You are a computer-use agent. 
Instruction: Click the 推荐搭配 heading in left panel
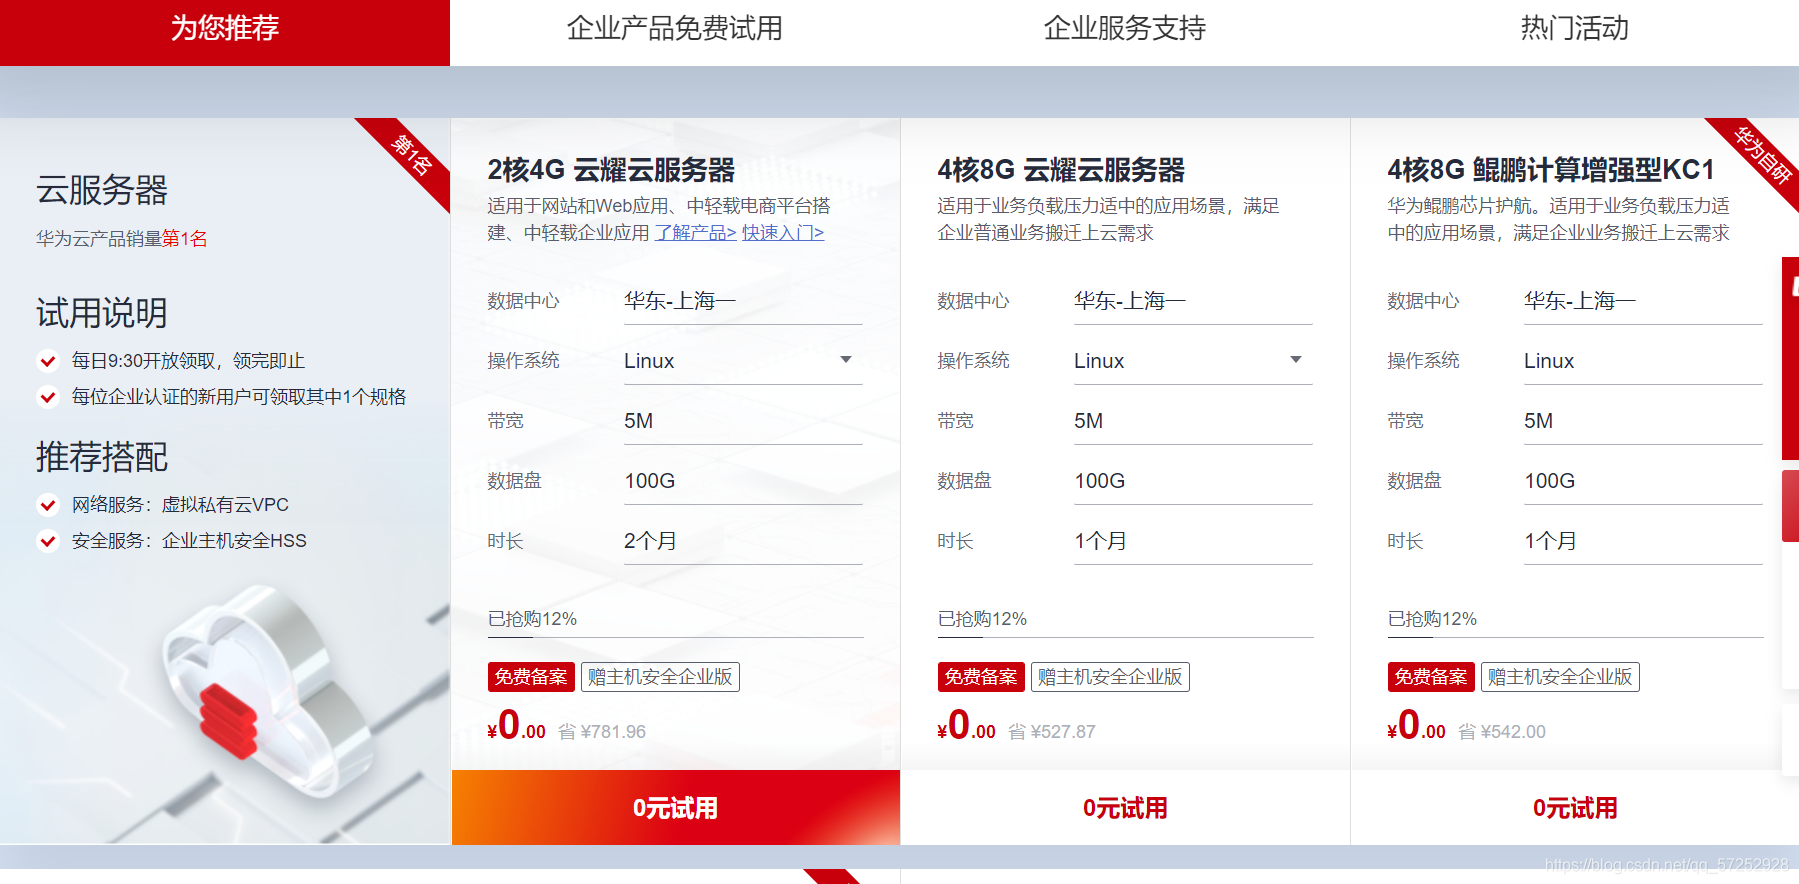(102, 457)
